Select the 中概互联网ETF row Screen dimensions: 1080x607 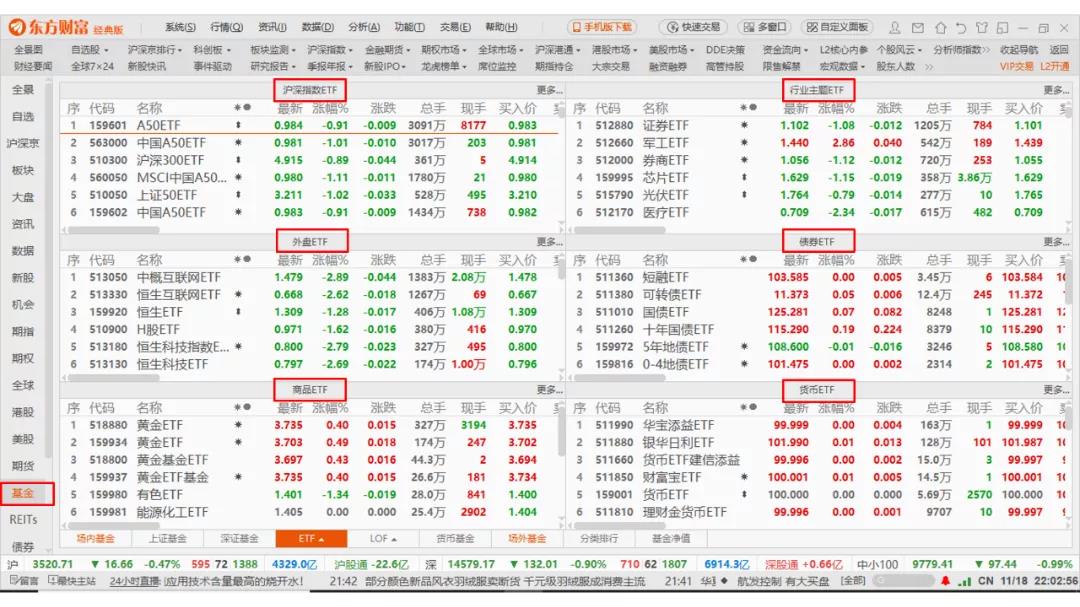[310, 277]
